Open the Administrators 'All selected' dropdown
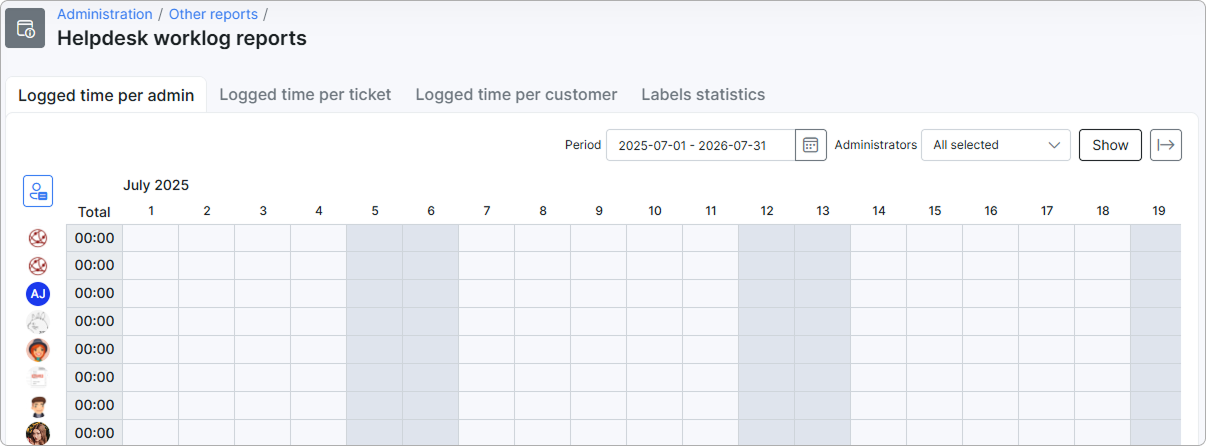This screenshot has width=1206, height=446. click(x=996, y=145)
